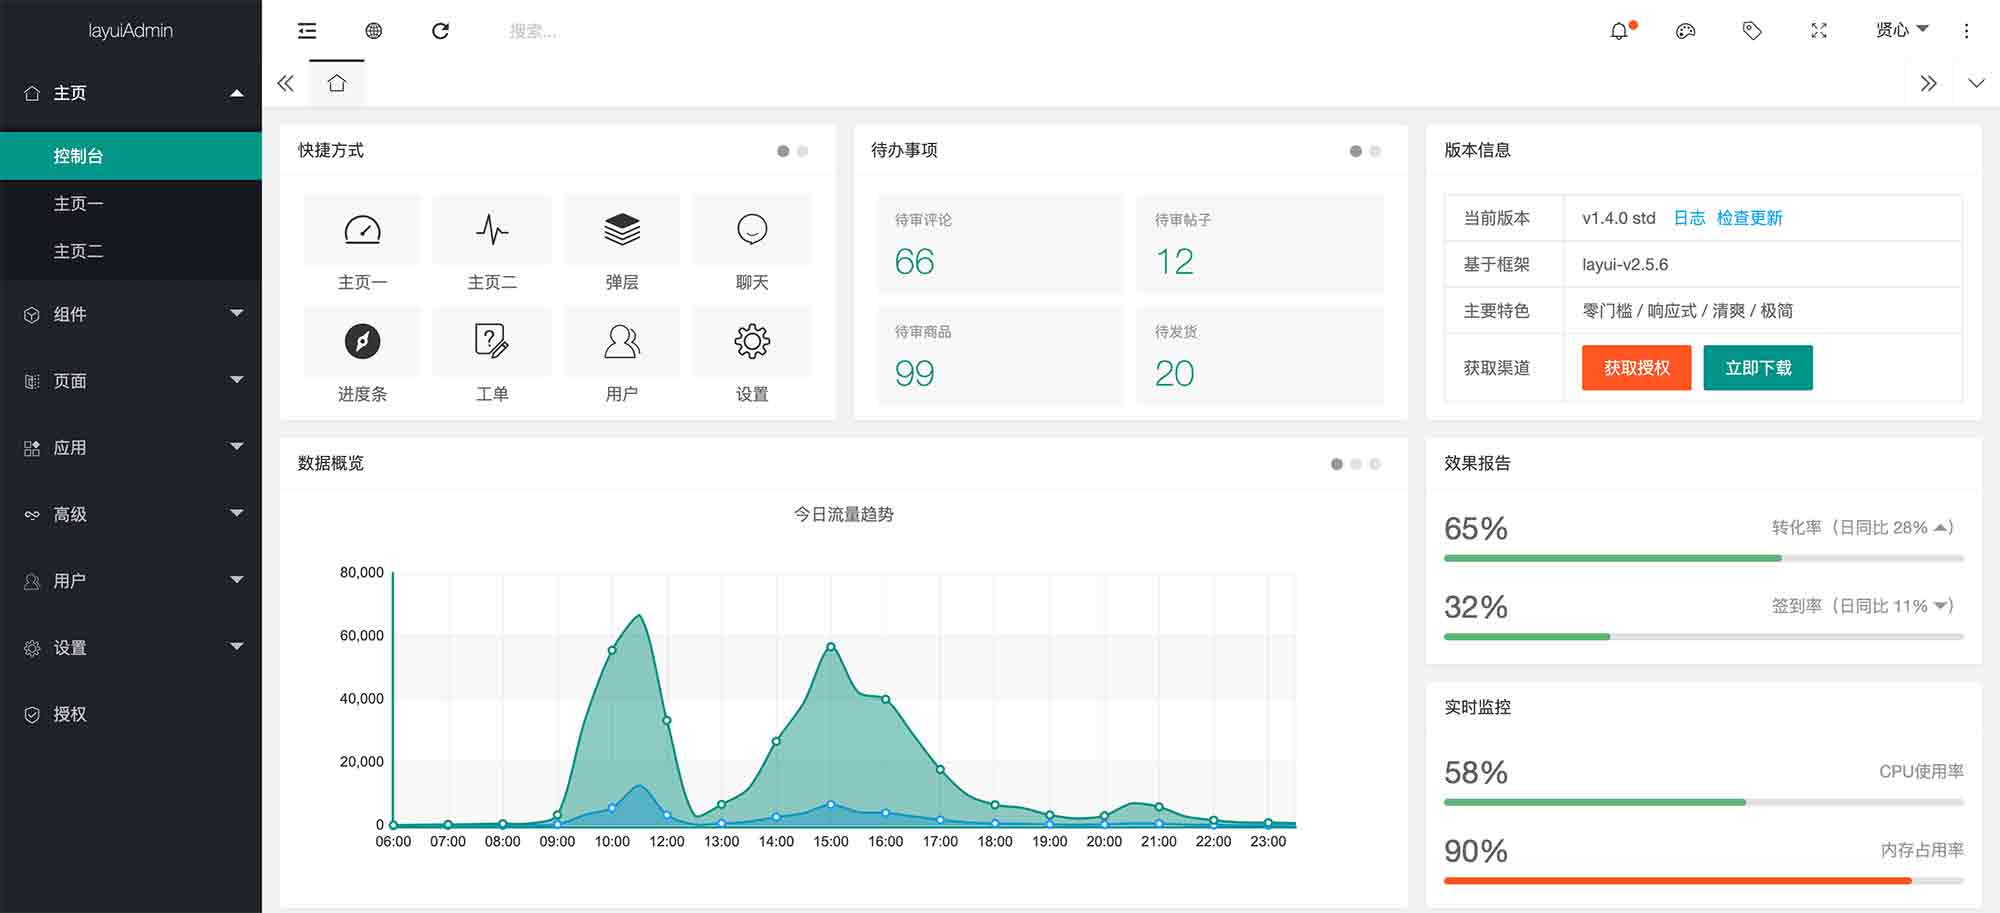Screen dimensions: 2000x913
Task: Collapse the 主页 sidebar group
Action: [x=131, y=93]
